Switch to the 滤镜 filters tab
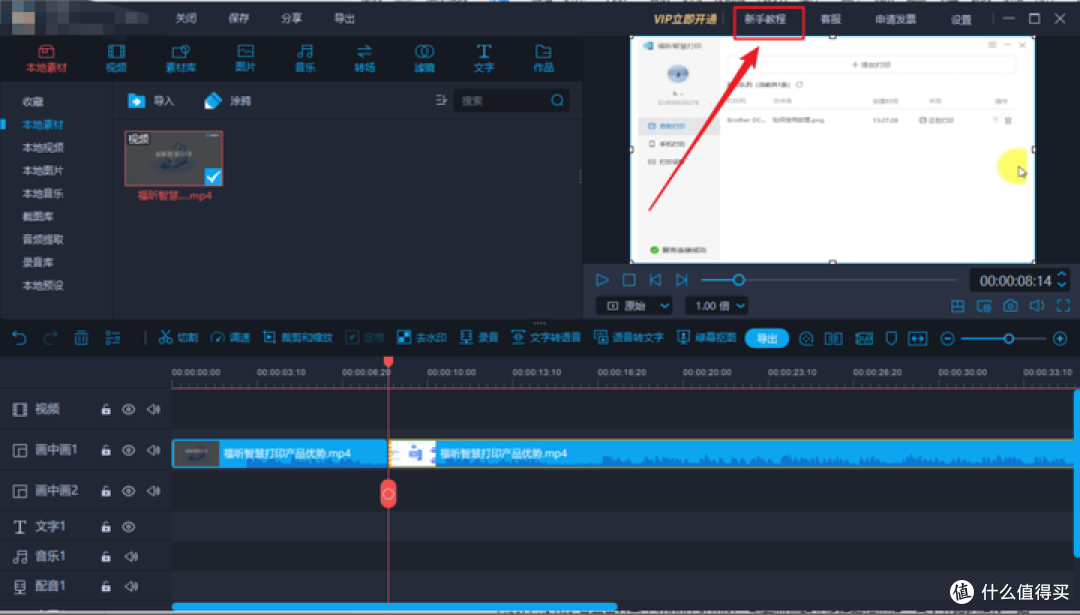Screen dimensions: 1080x615 [x=424, y=59]
